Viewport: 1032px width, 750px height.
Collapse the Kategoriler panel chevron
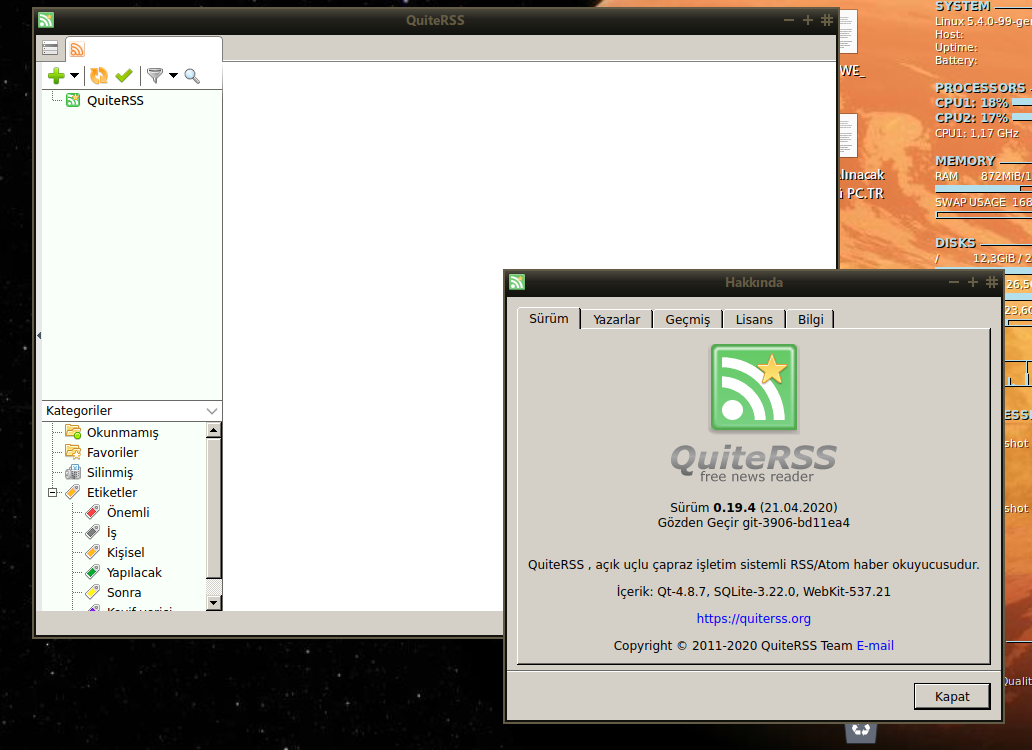coord(212,411)
